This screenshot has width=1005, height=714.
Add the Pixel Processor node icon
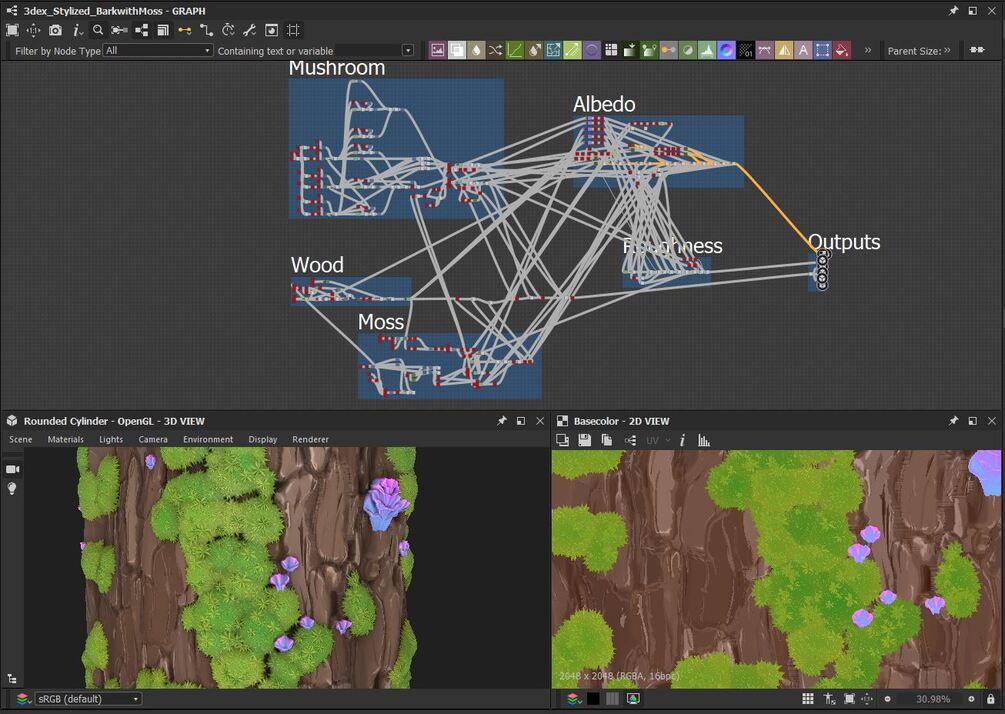[x=745, y=50]
